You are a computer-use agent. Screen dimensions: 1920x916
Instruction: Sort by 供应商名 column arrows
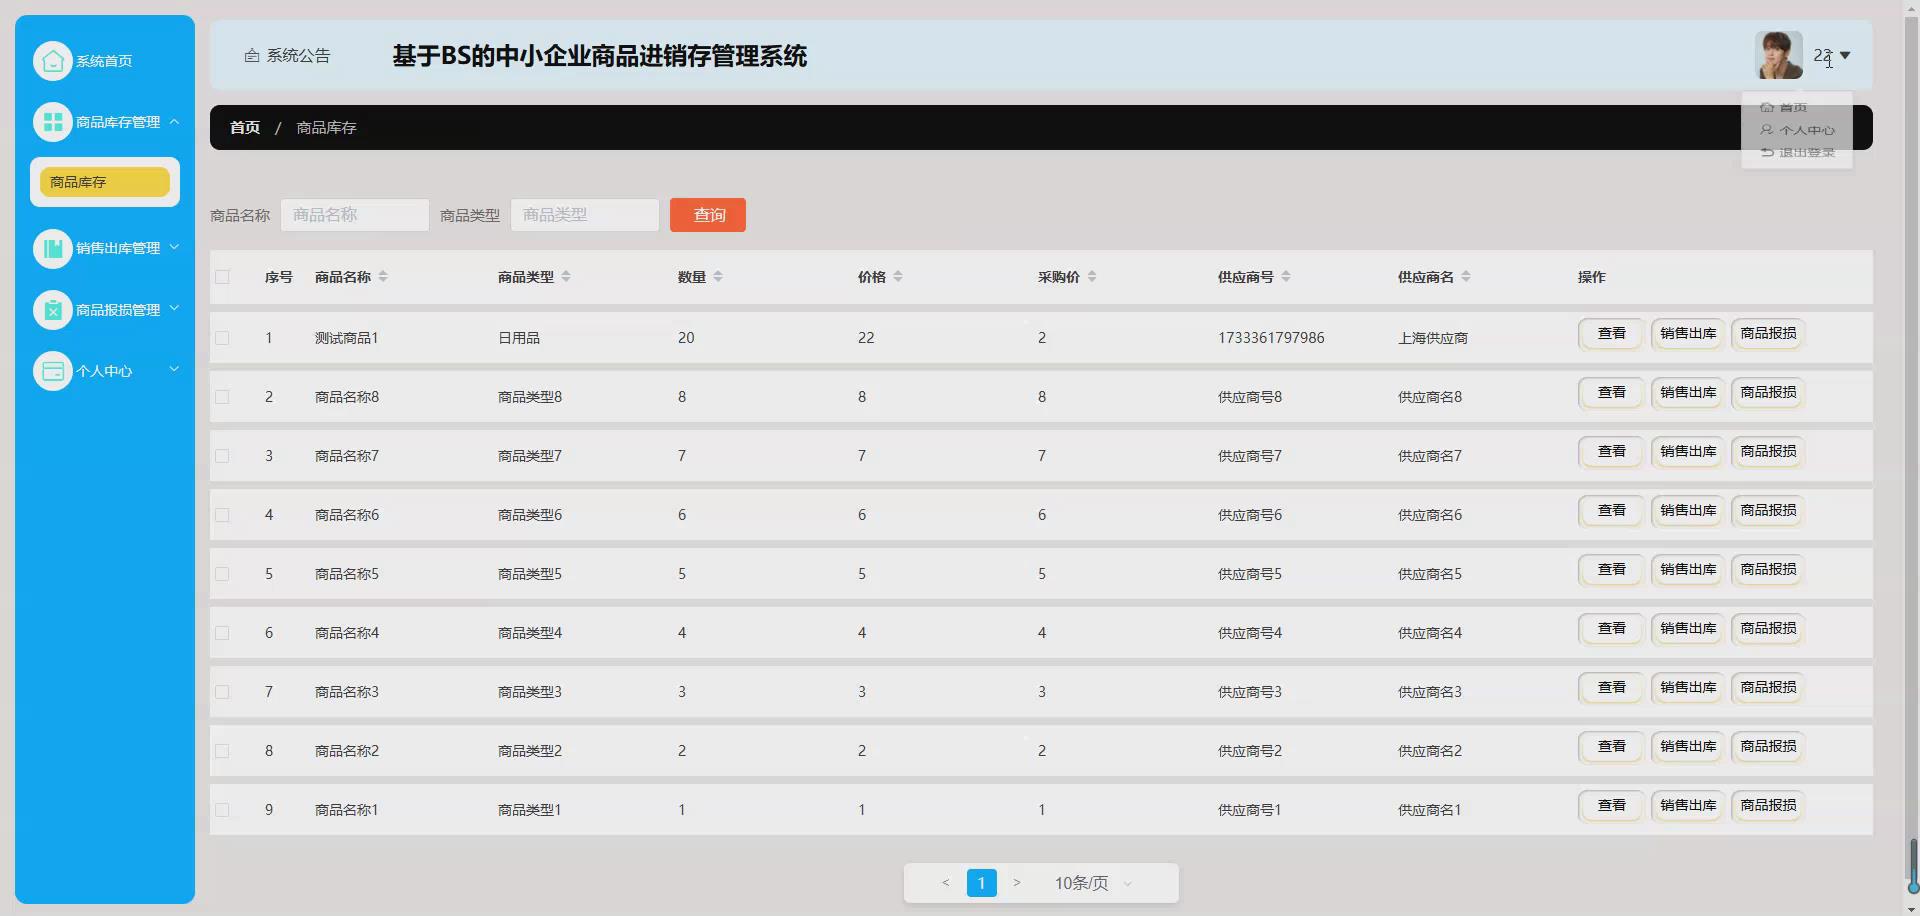1466,277
